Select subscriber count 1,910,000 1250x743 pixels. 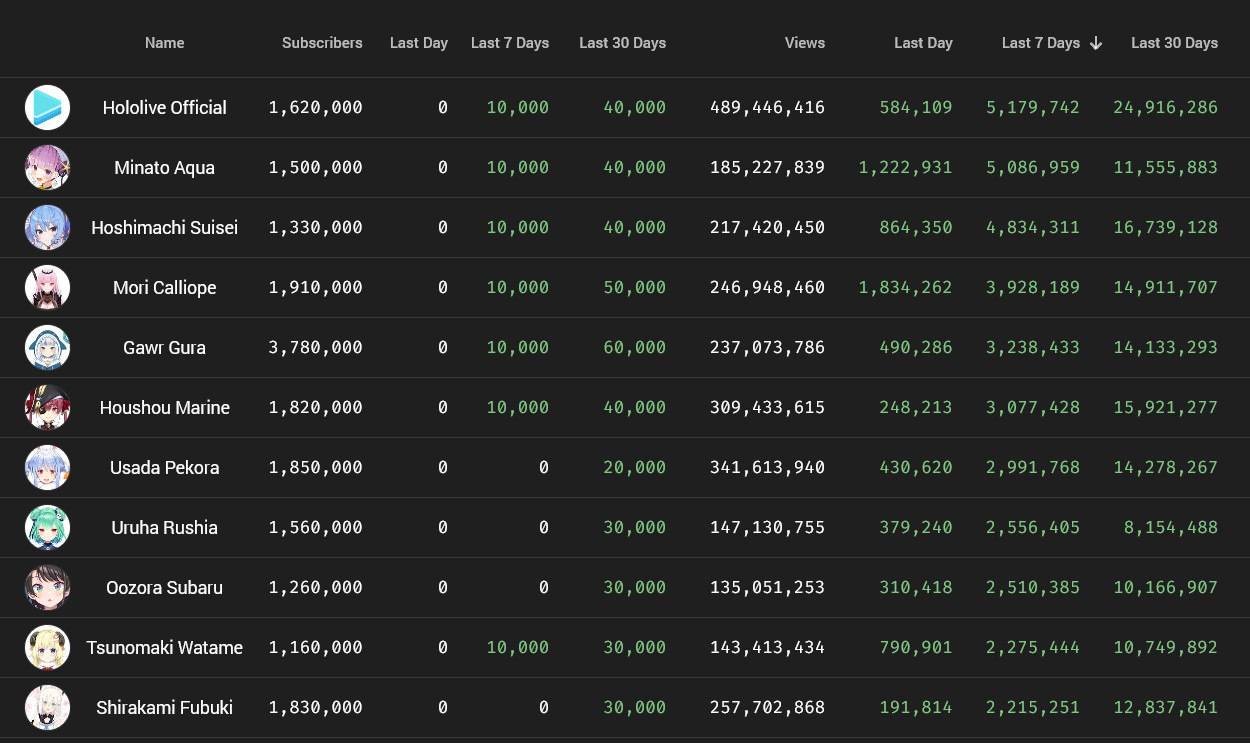pos(316,287)
